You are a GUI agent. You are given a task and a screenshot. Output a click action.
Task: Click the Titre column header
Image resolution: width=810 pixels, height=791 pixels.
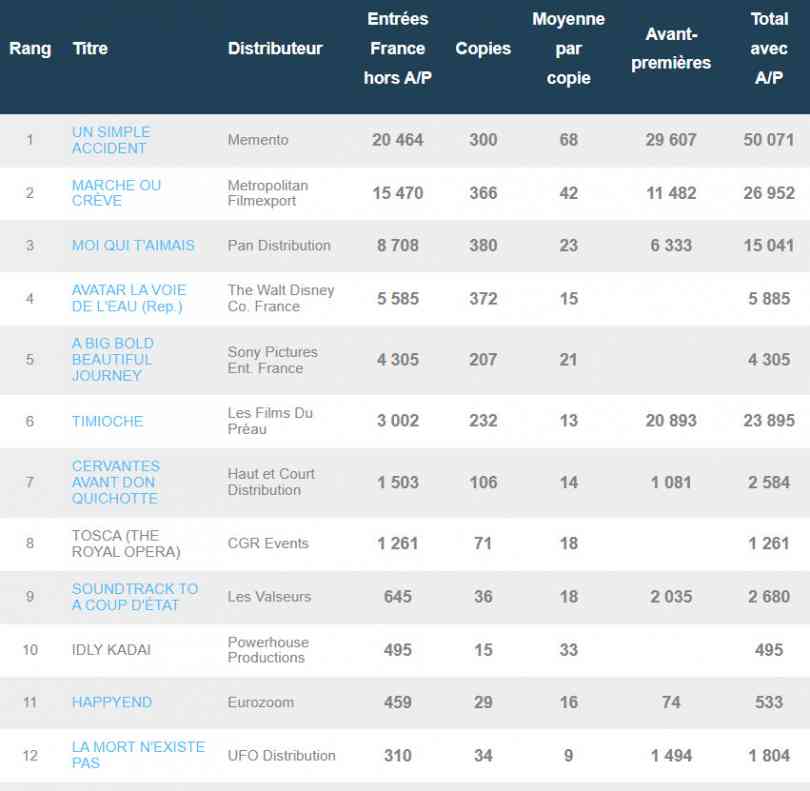click(90, 49)
